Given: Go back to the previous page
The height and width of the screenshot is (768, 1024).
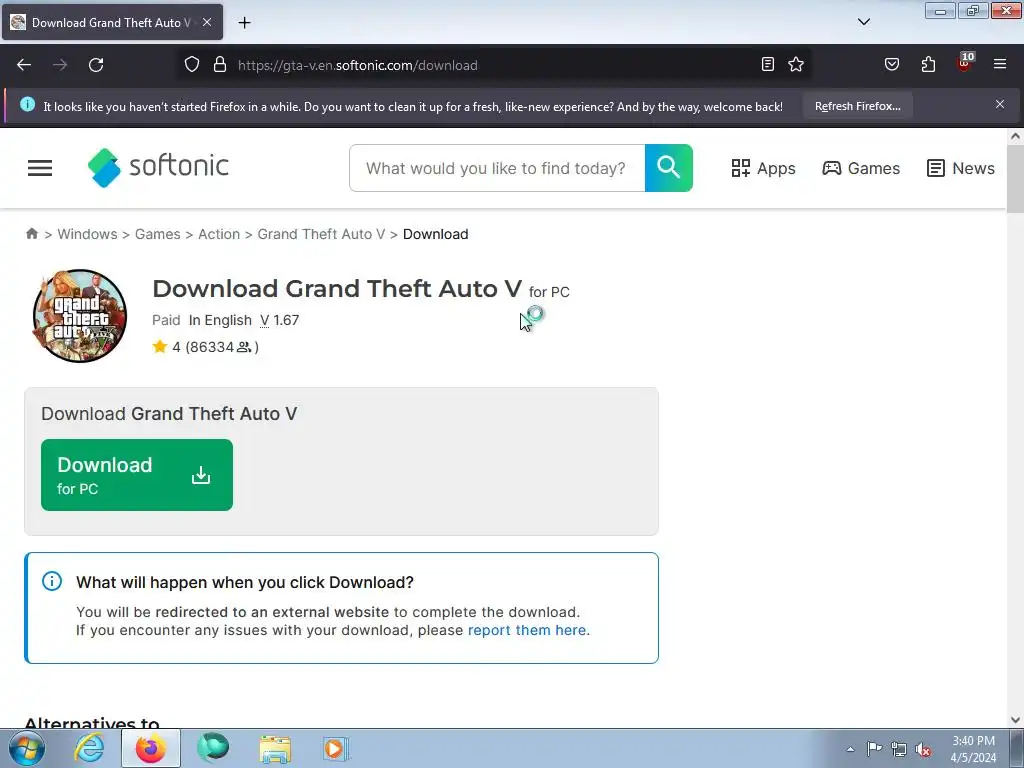Looking at the screenshot, I should pyautogui.click(x=24, y=65).
